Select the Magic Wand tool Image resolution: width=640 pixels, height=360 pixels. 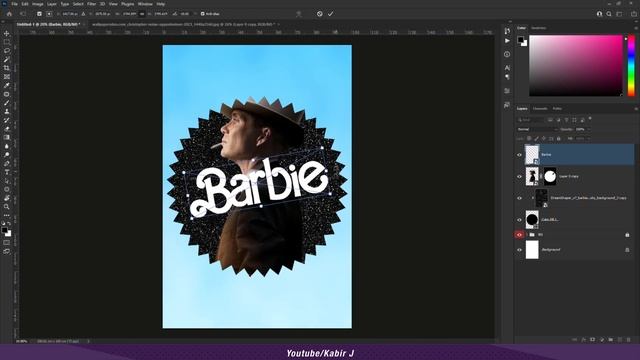pos(7,60)
